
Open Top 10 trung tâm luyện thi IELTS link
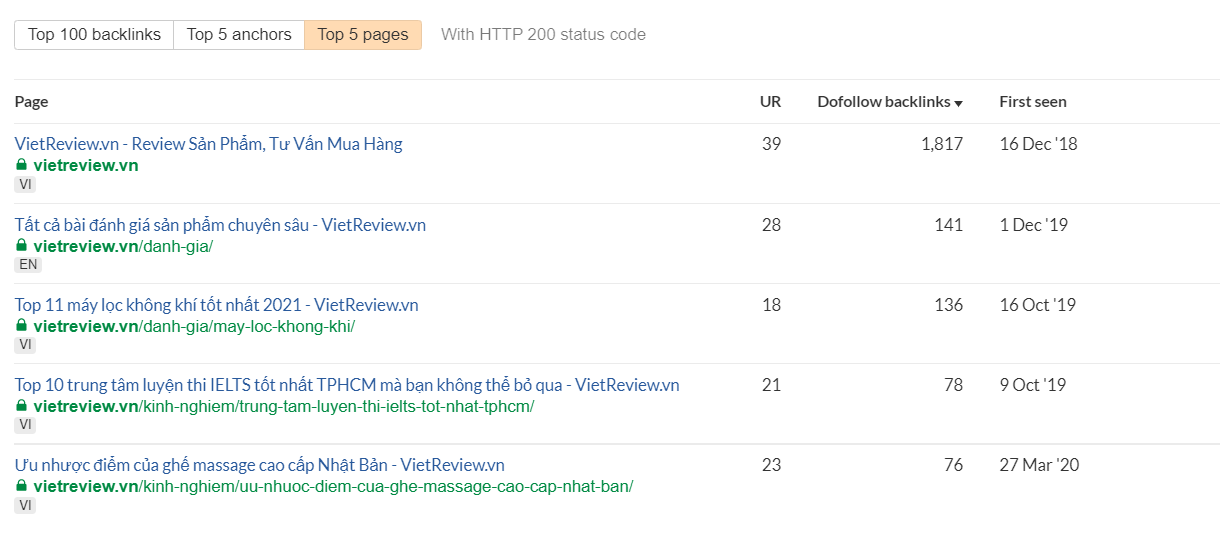pos(347,385)
